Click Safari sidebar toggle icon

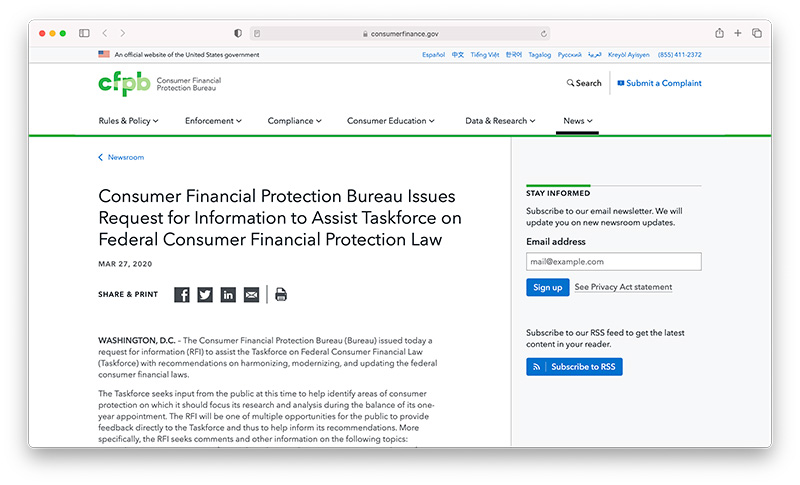[x=84, y=33]
